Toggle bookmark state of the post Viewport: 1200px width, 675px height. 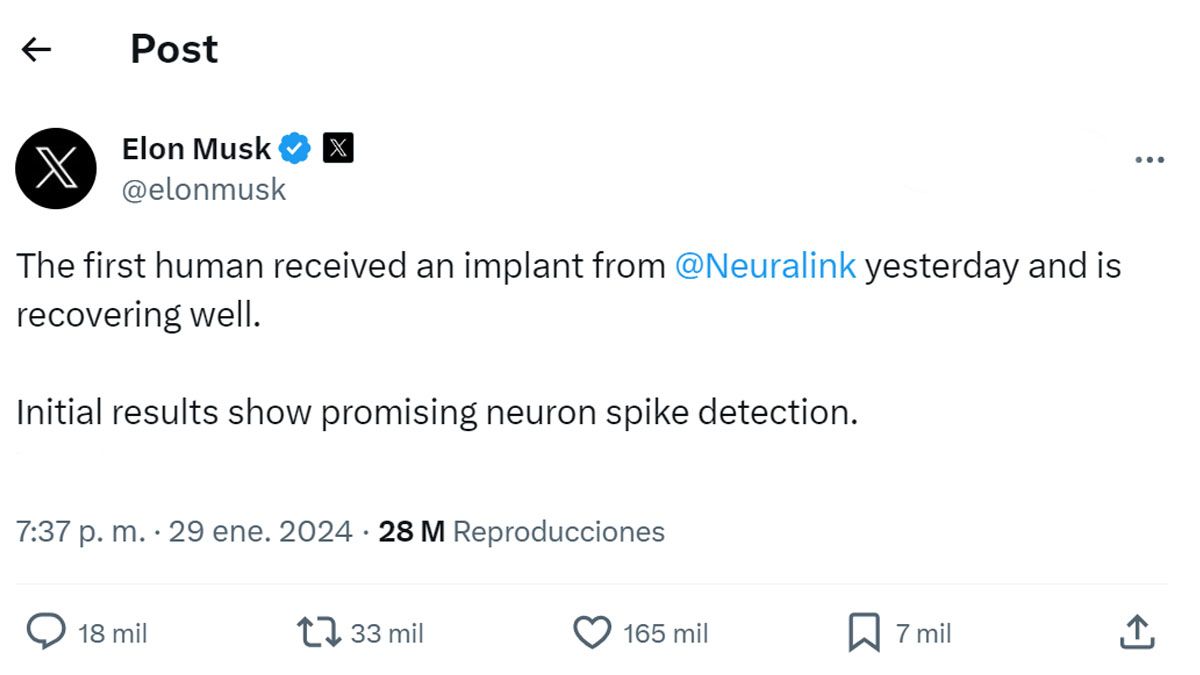[862, 630]
